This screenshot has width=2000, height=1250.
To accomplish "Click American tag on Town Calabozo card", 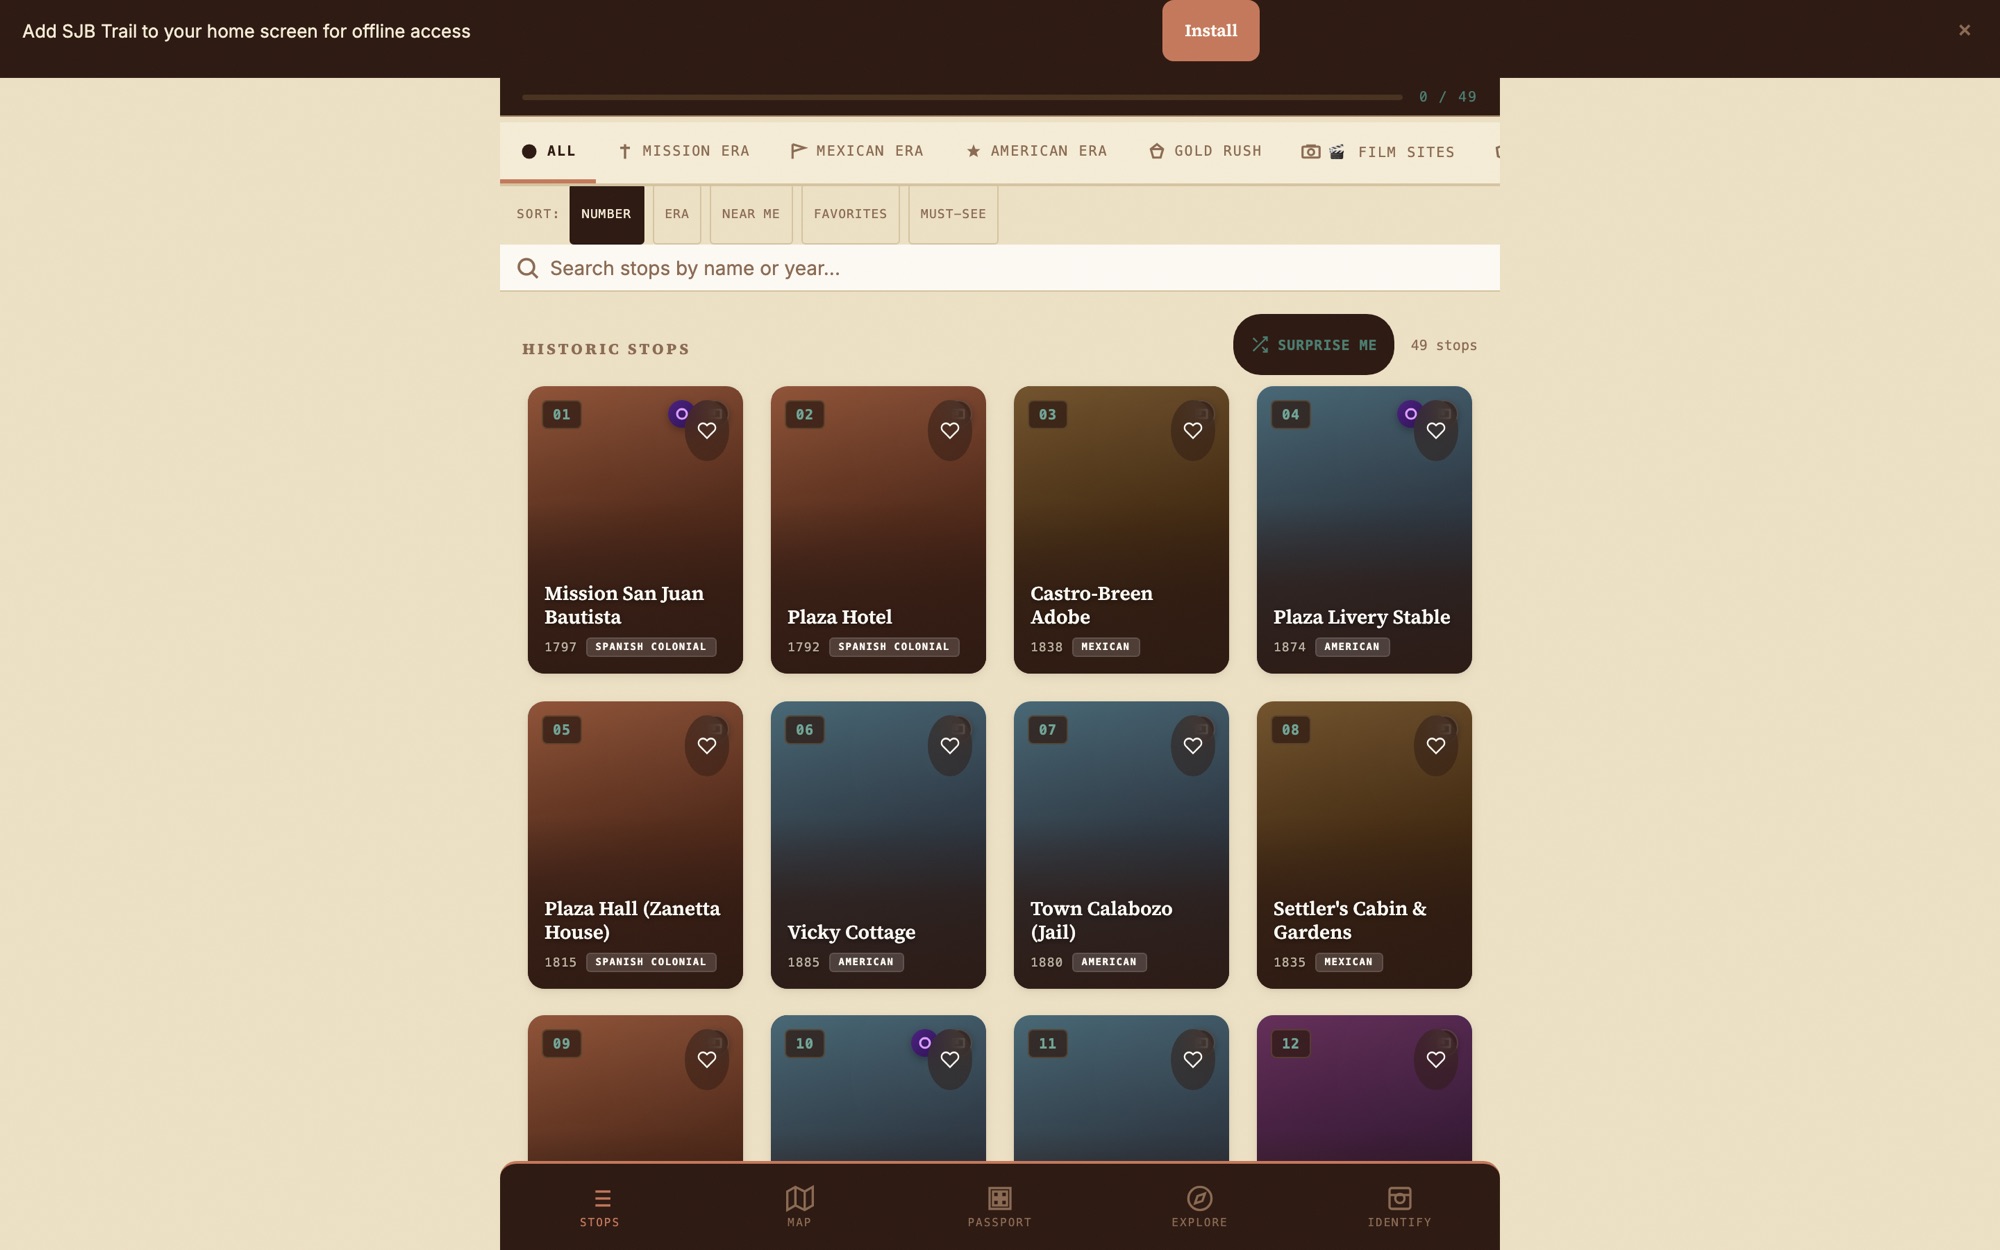I will [x=1109, y=962].
